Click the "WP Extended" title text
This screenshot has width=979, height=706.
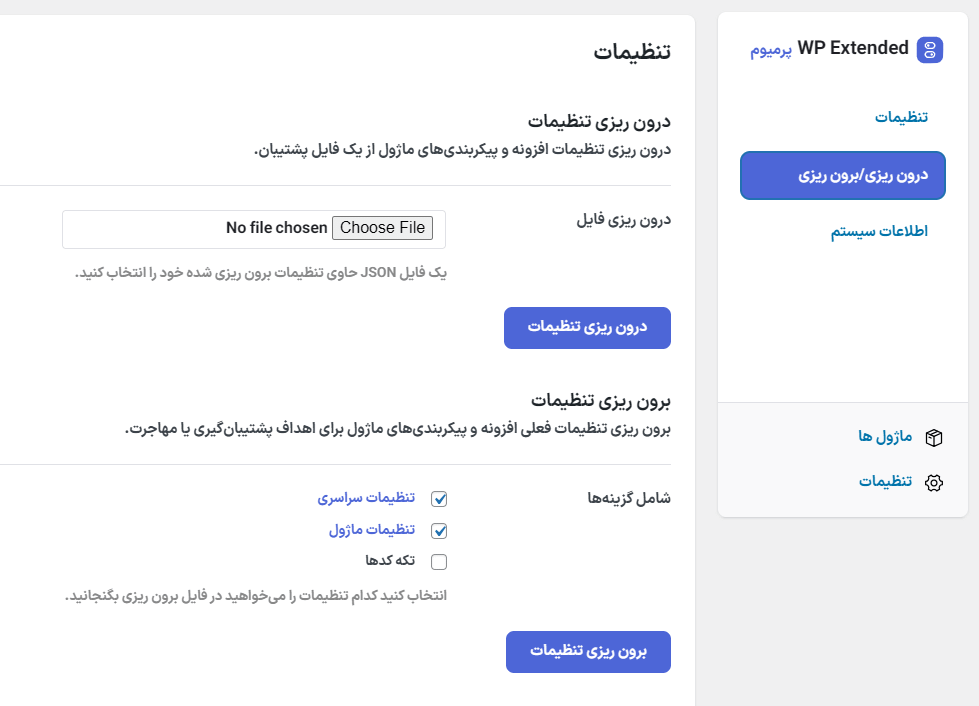[x=852, y=47]
